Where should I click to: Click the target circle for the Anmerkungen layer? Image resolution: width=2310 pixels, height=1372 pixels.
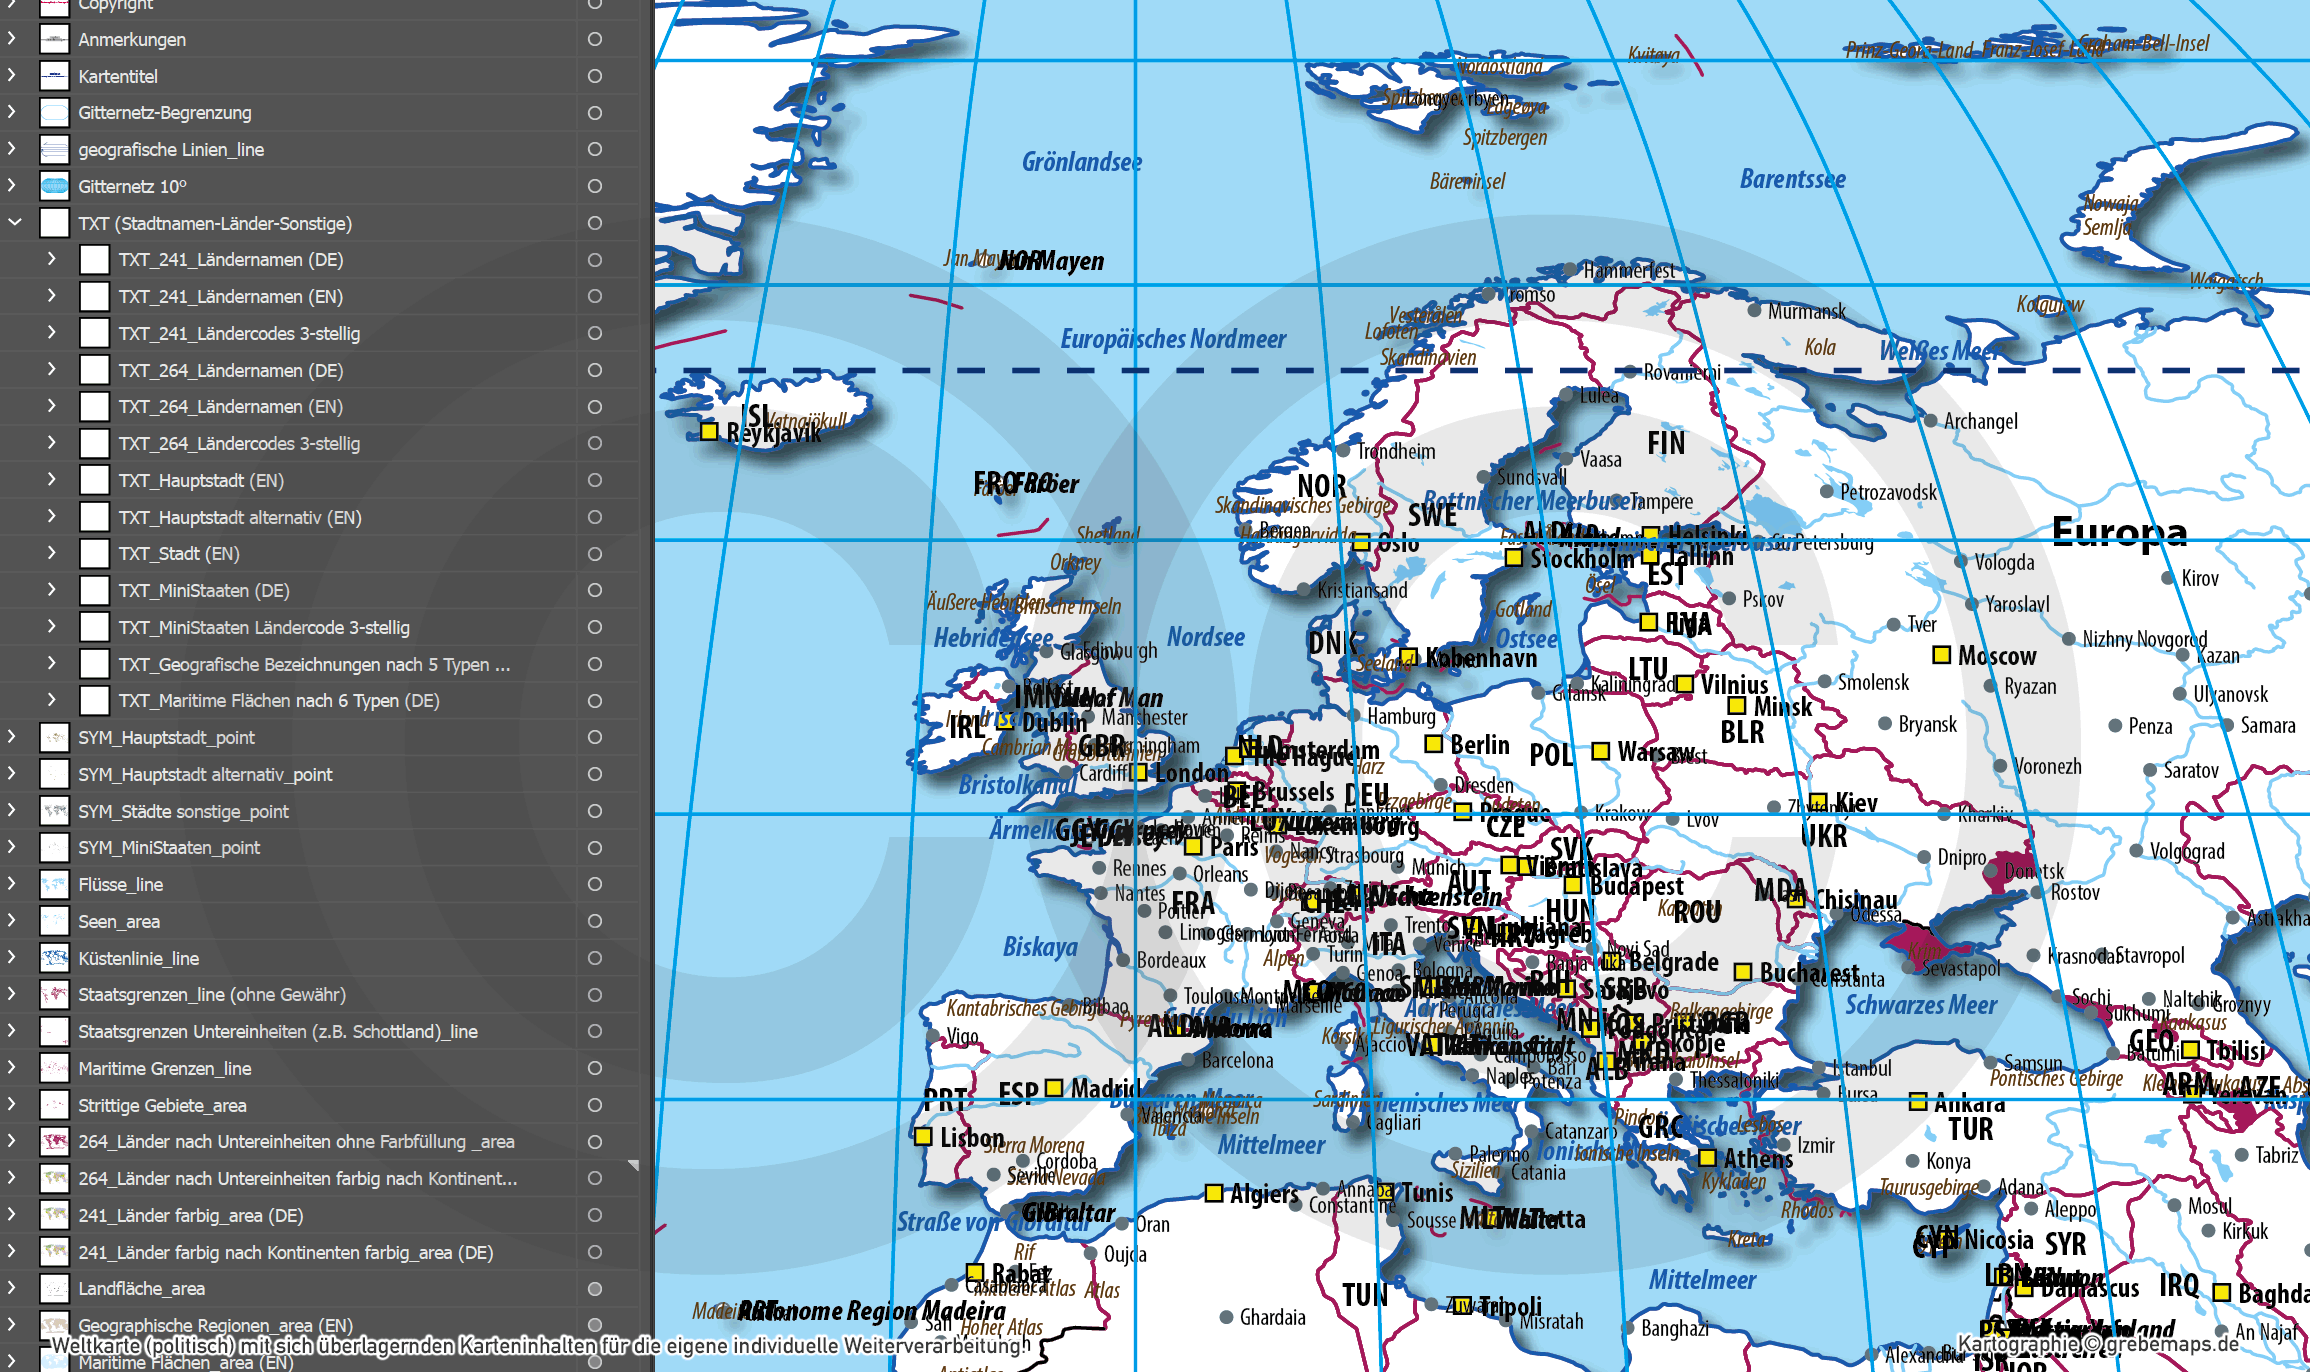[x=595, y=39]
